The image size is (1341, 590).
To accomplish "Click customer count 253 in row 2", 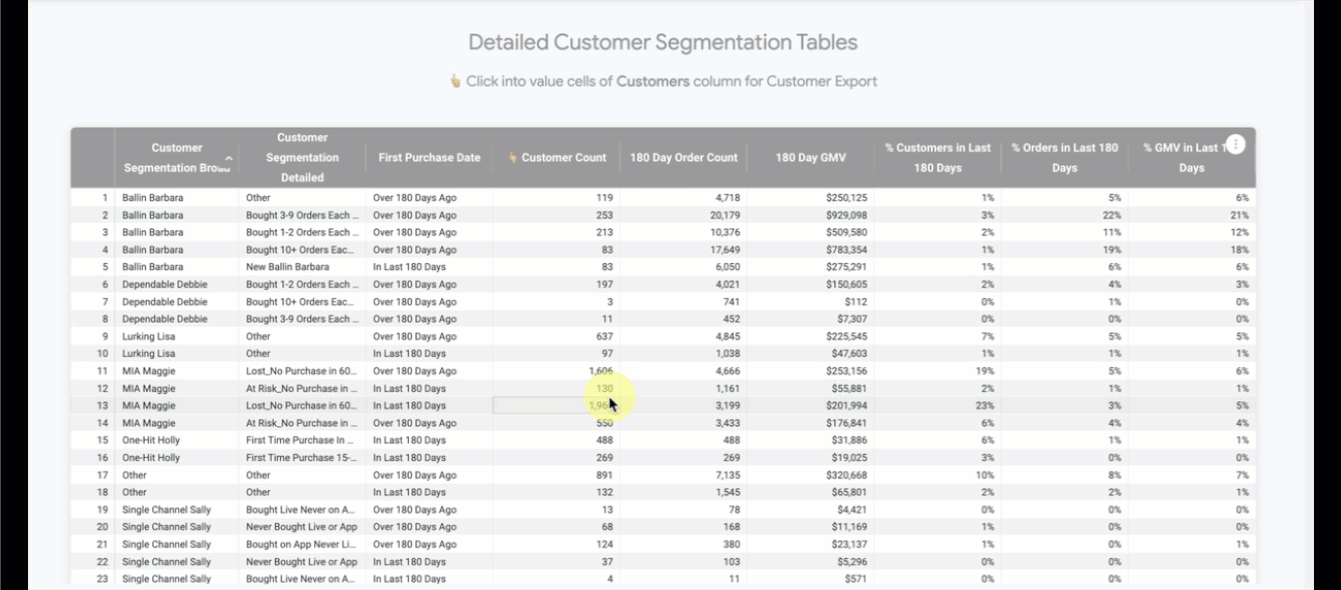I will point(603,215).
